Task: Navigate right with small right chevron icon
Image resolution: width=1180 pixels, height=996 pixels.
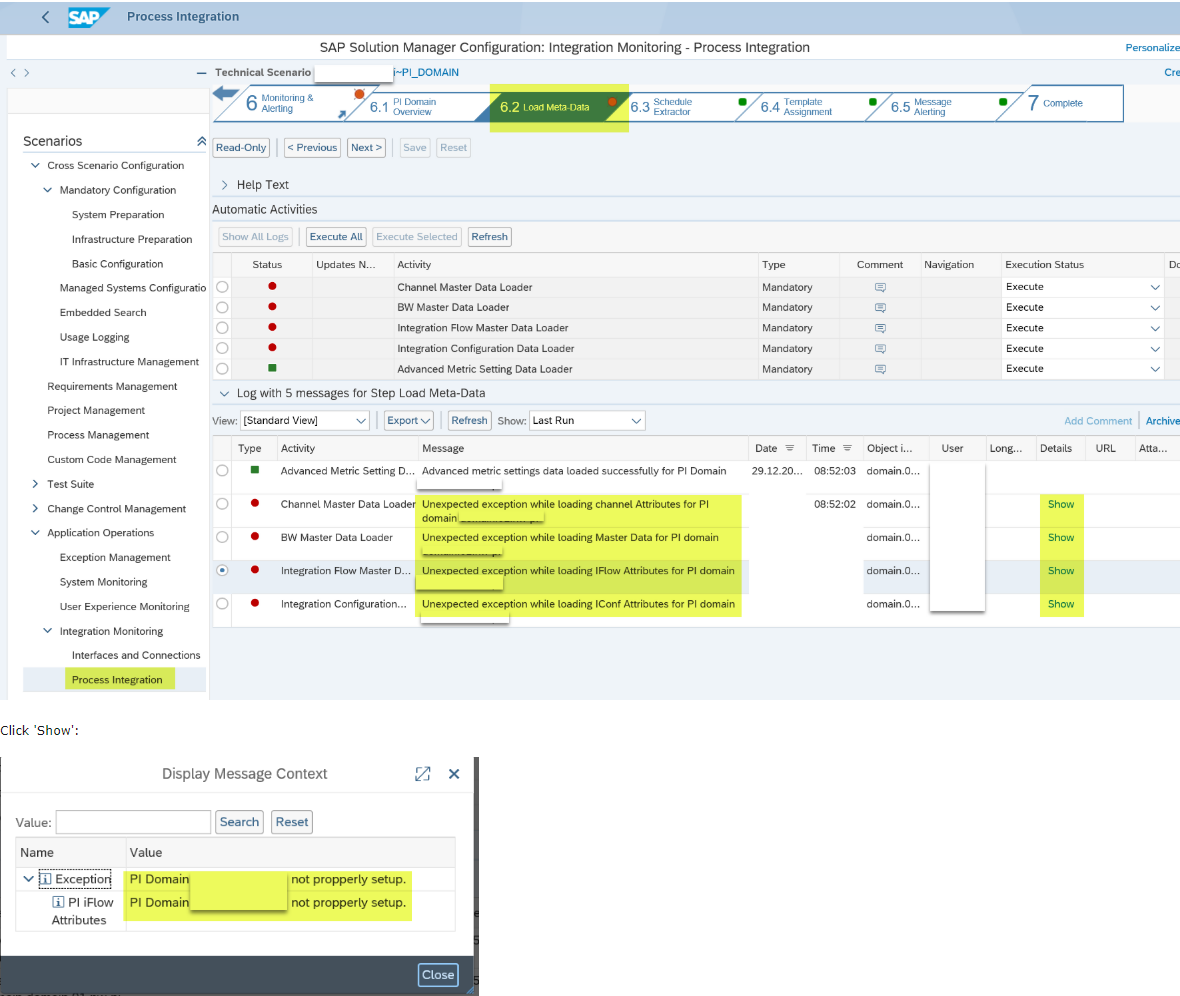Action: tap(26, 73)
